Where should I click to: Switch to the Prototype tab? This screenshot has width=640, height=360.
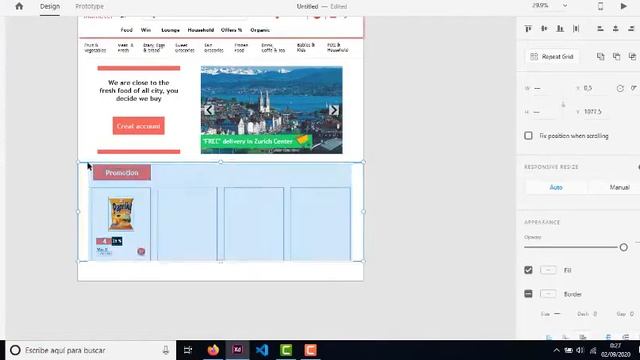(89, 6)
